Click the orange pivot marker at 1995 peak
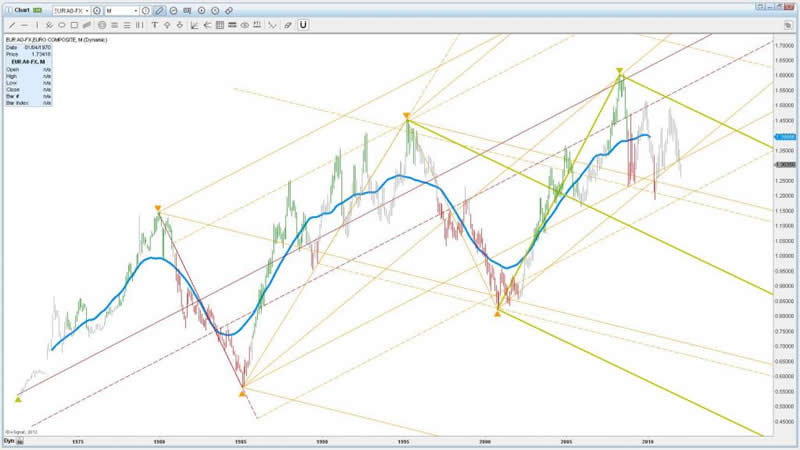The width and height of the screenshot is (800, 450). (406, 117)
